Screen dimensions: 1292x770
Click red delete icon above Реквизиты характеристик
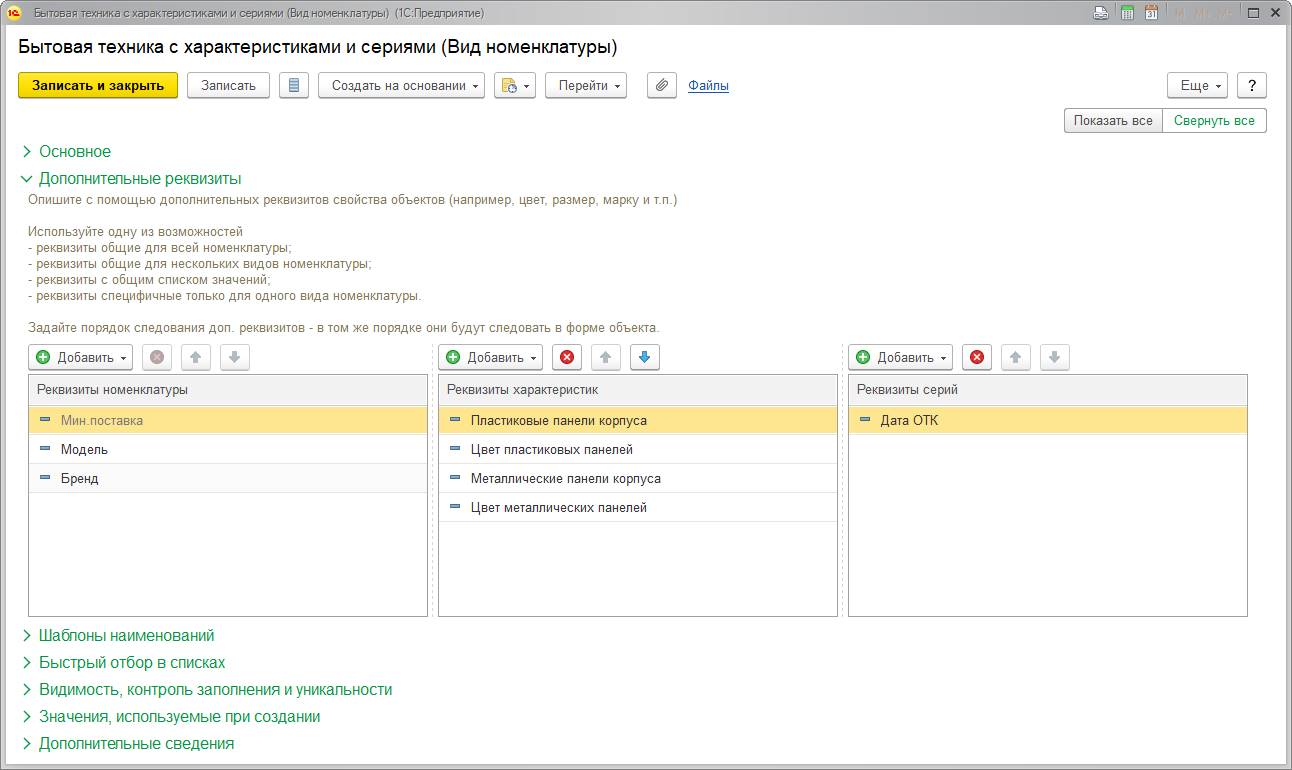coord(567,358)
